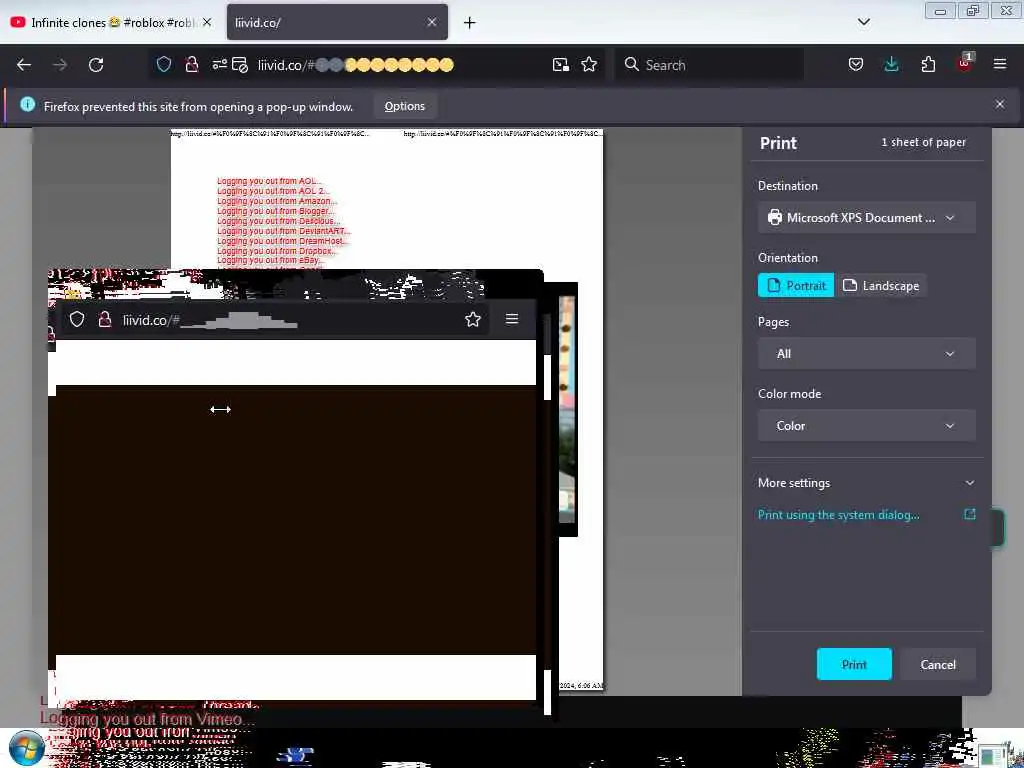Click the notification info icon
The image size is (1024, 768).
[27, 104]
